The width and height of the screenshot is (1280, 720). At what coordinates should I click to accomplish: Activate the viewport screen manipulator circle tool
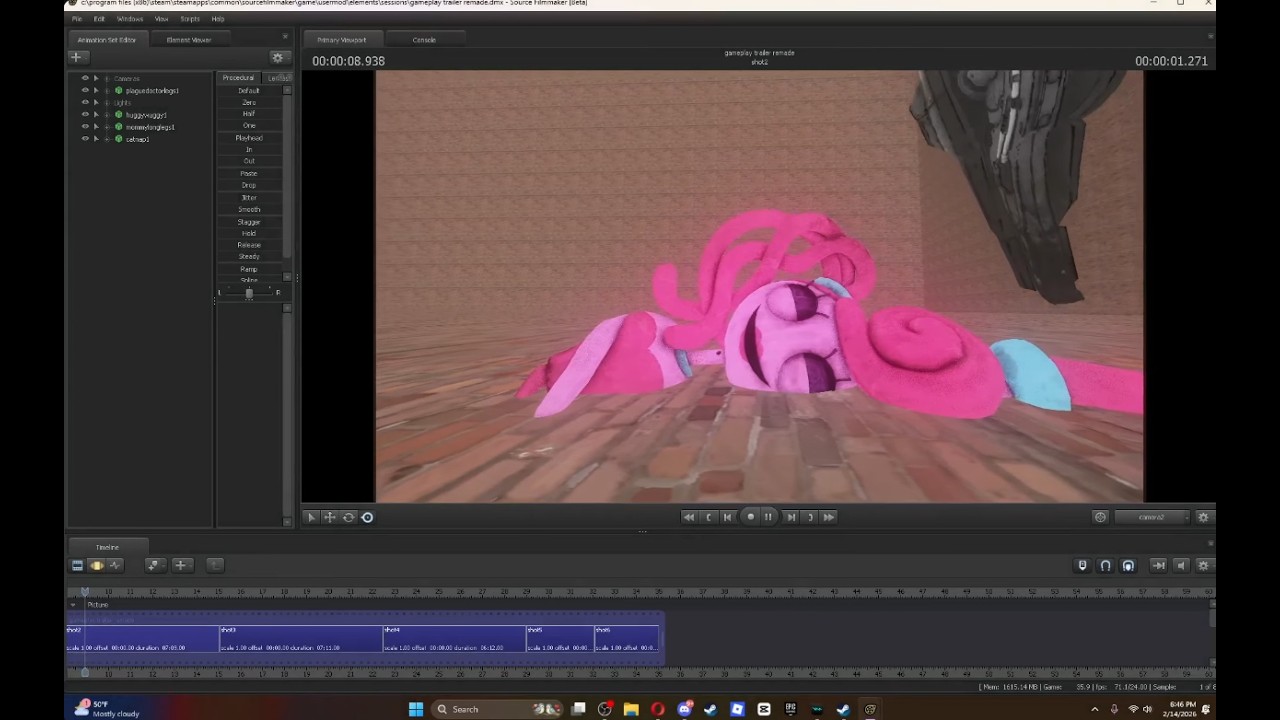point(367,517)
